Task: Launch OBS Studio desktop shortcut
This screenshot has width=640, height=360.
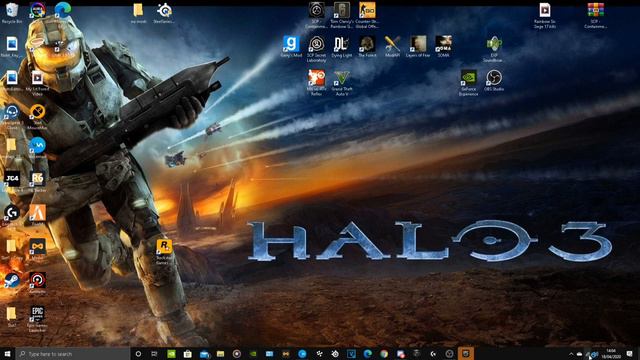Action: (494, 80)
